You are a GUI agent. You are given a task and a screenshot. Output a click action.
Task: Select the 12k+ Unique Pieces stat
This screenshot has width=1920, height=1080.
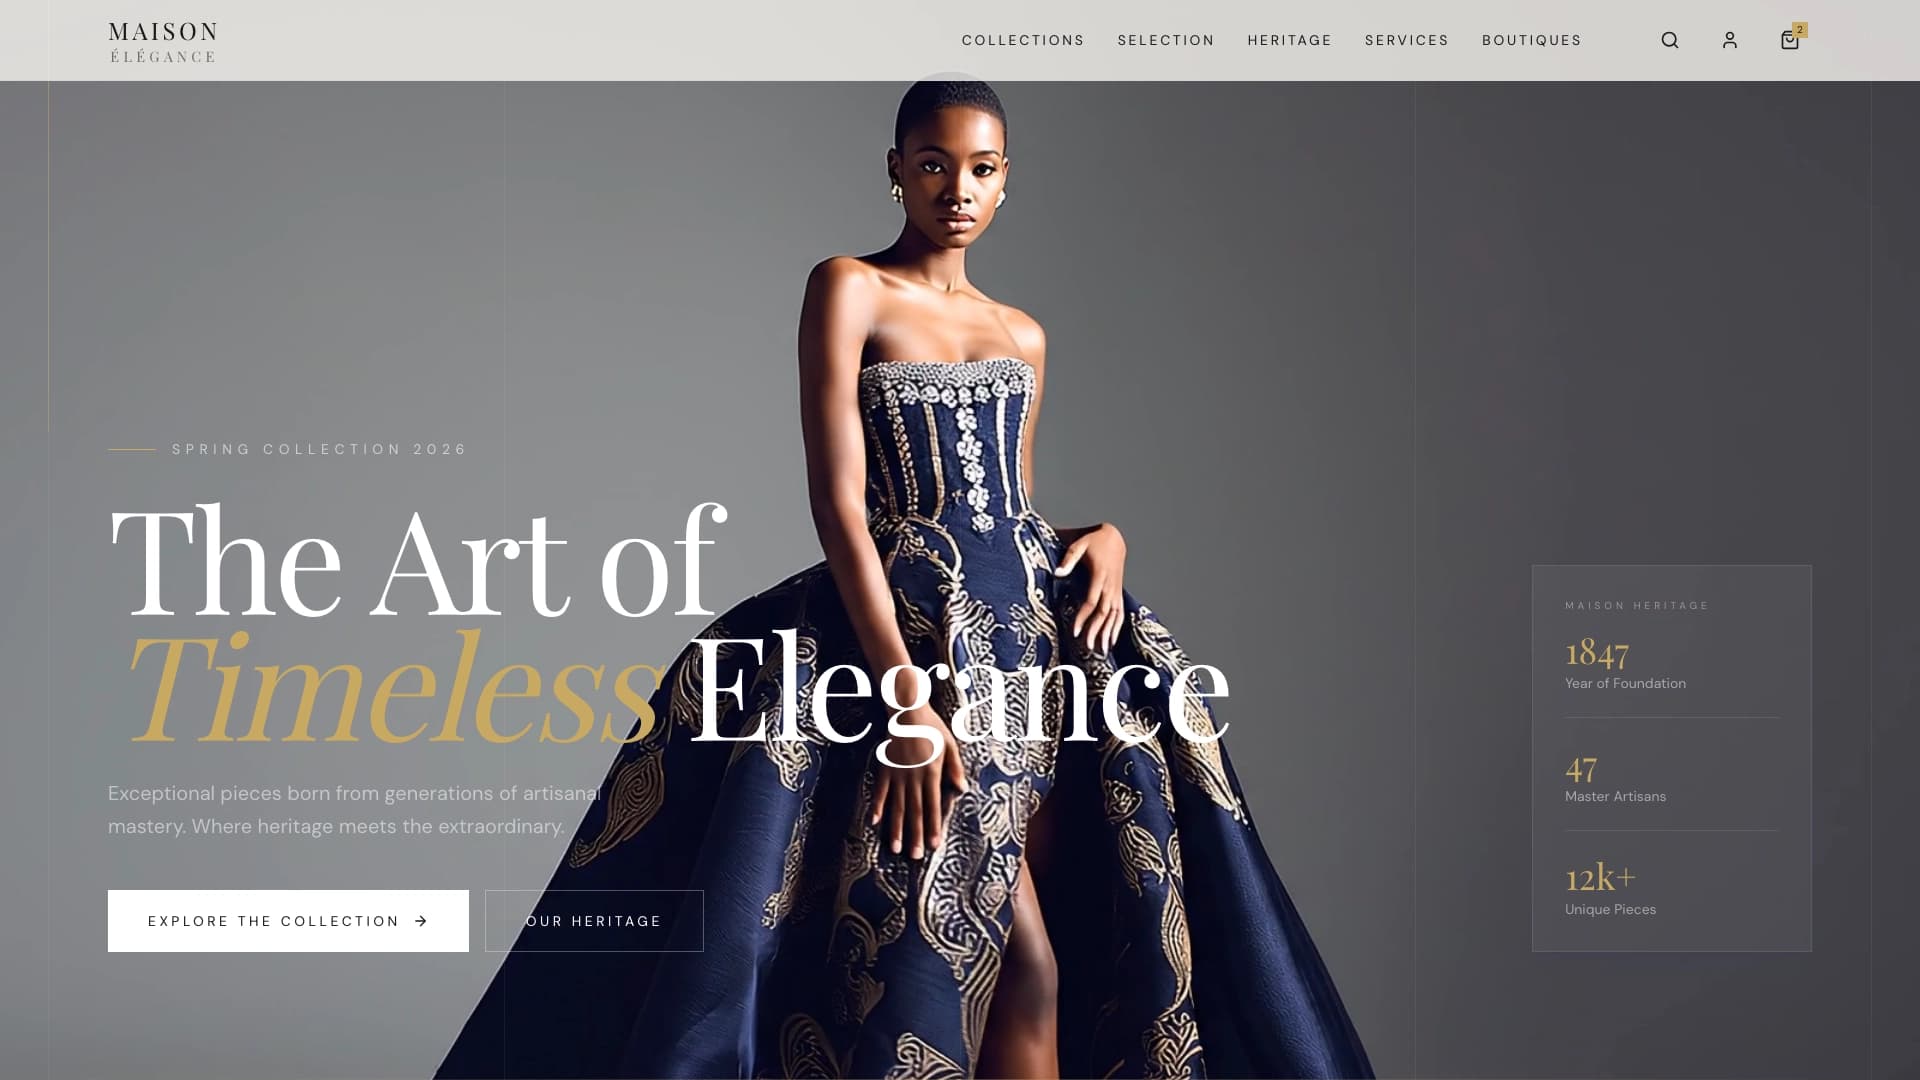1611,888
